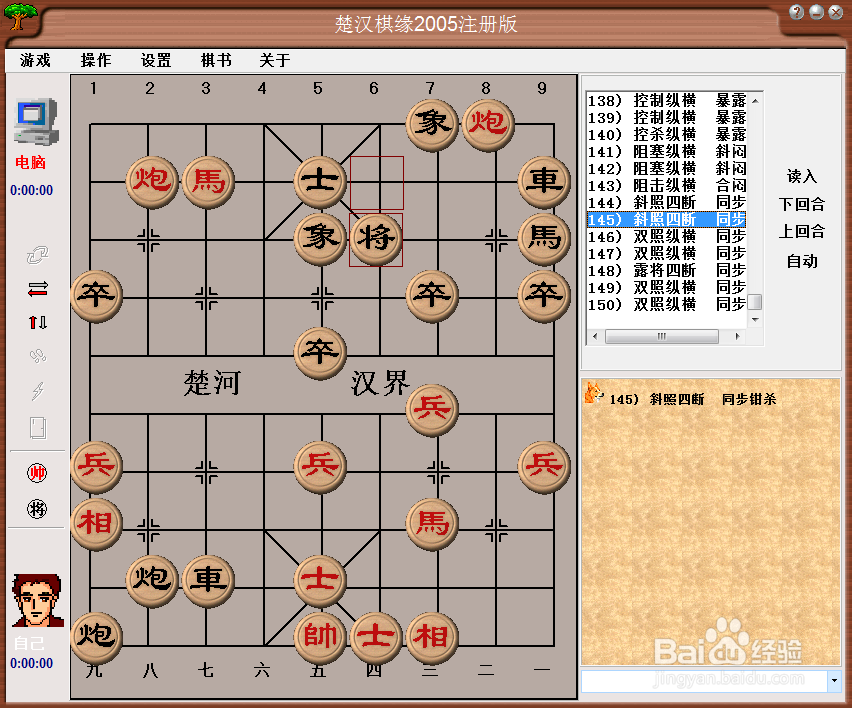Image resolution: width=852 pixels, height=708 pixels.
Task: Select list entry 149) 双照纵横
Action: 667,287
